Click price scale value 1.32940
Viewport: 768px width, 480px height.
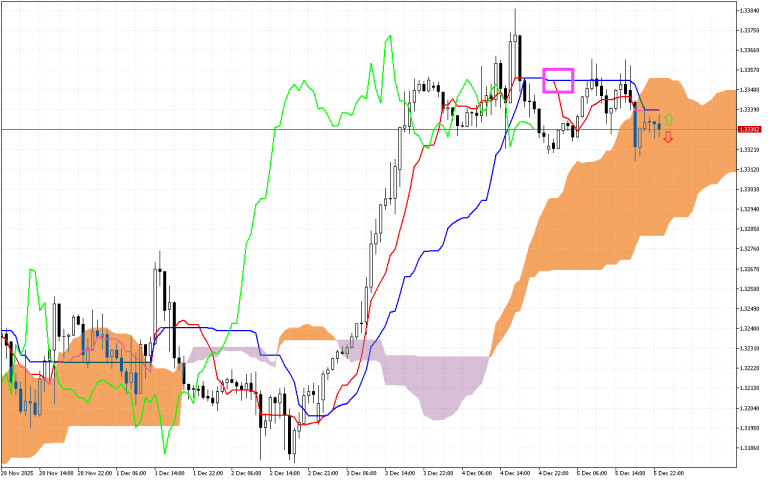point(749,209)
